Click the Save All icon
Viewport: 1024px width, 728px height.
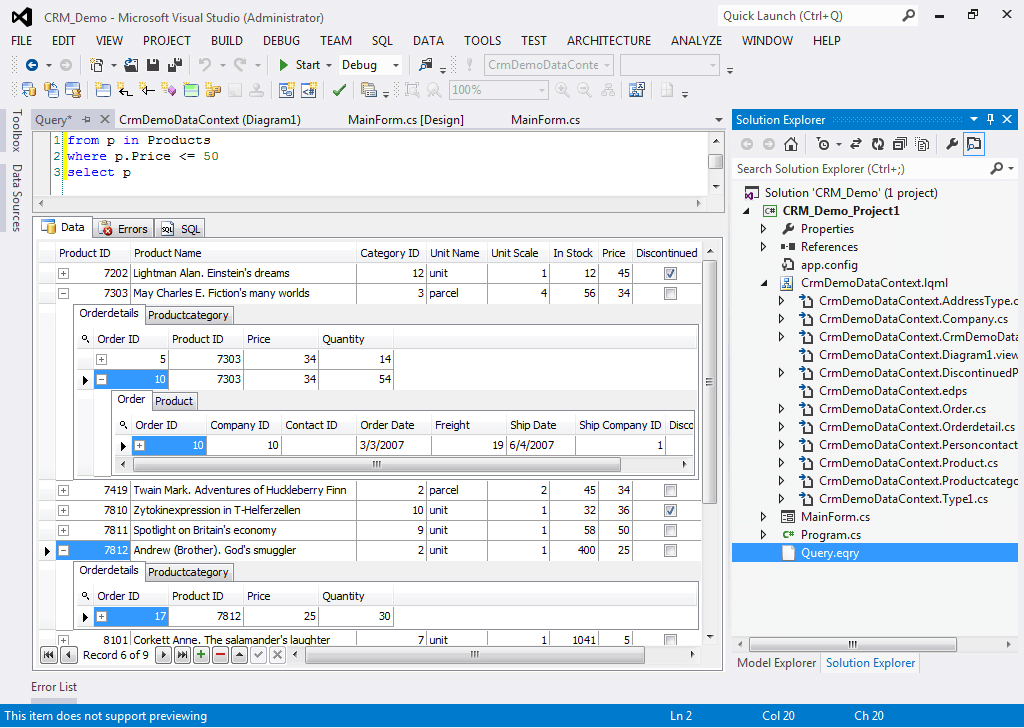174,65
